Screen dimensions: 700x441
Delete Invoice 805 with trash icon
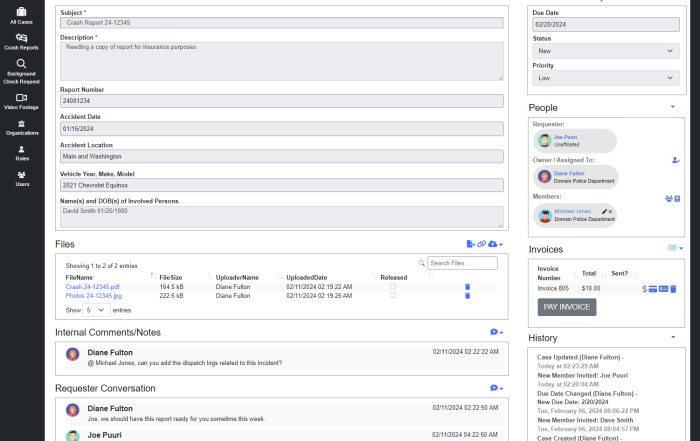[x=673, y=289]
